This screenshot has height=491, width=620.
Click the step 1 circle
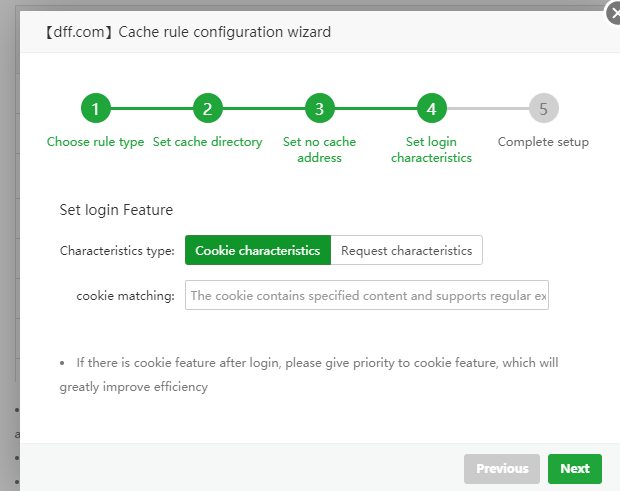[x=95, y=109]
